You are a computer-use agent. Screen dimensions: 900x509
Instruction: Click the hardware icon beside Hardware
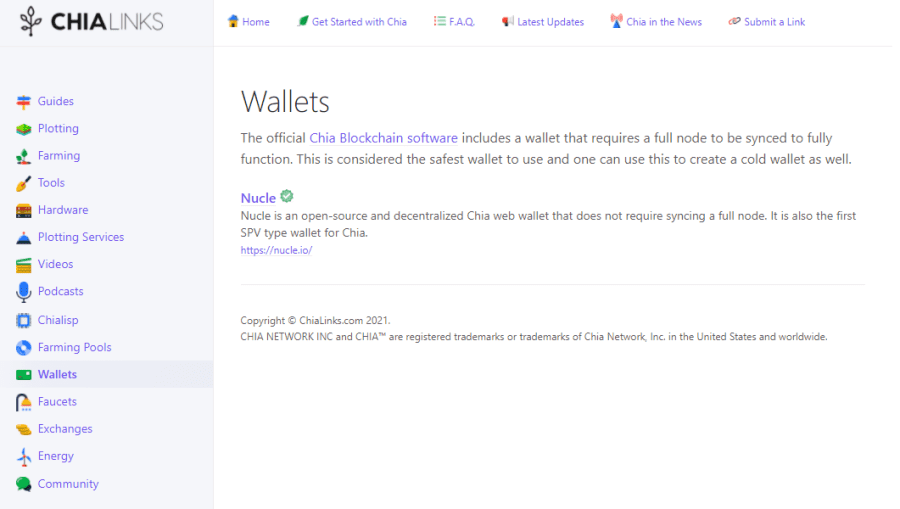pos(24,211)
